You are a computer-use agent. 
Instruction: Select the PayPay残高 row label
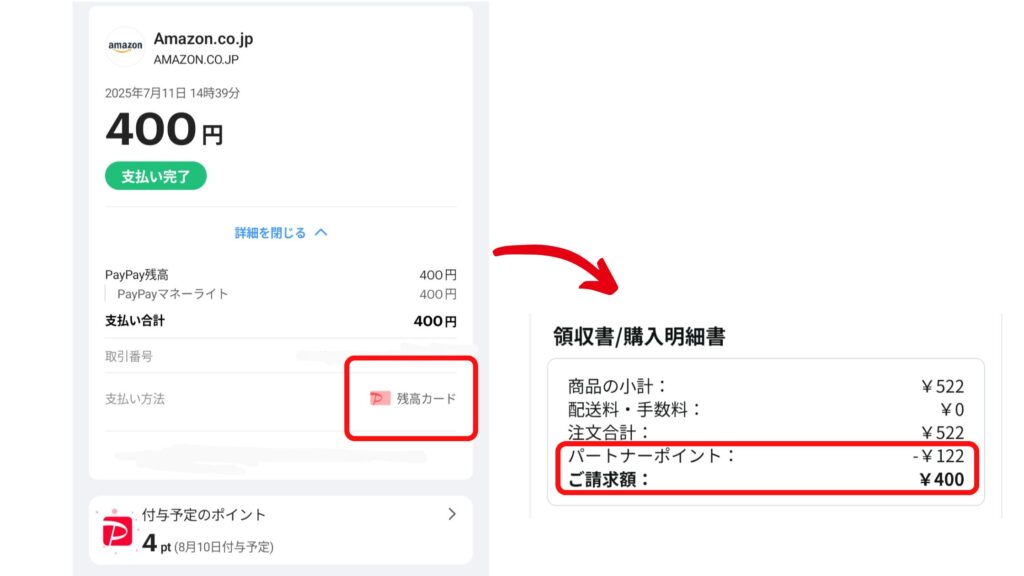click(136, 275)
